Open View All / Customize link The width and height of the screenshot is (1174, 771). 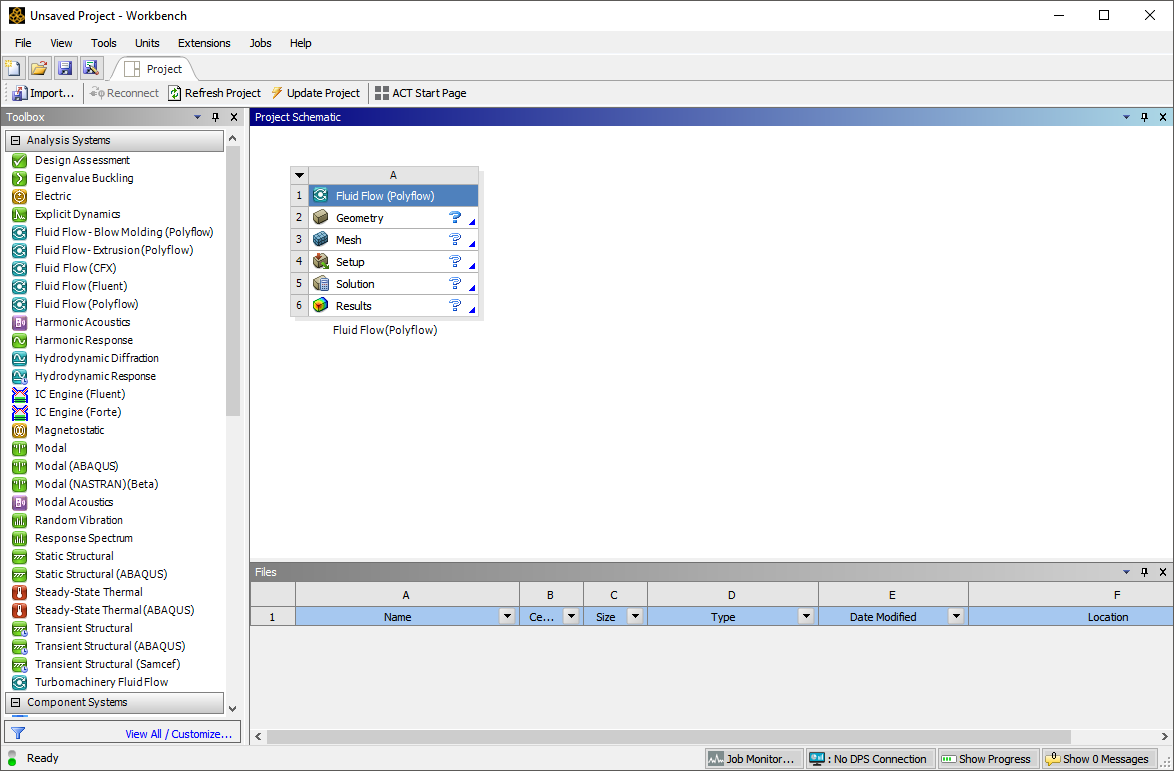coord(178,734)
